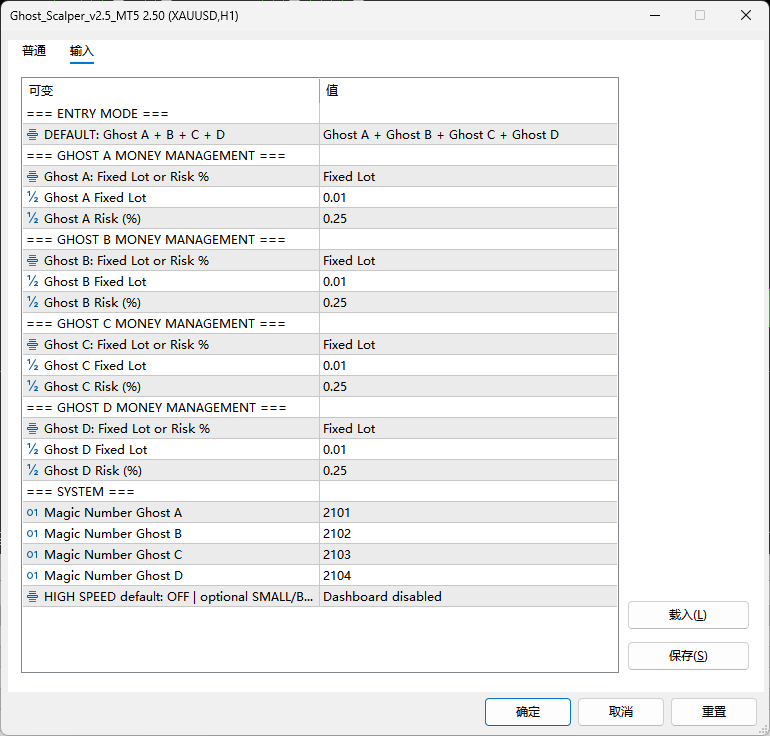Edit Ghost A Risk (%) value 0.25

468,218
